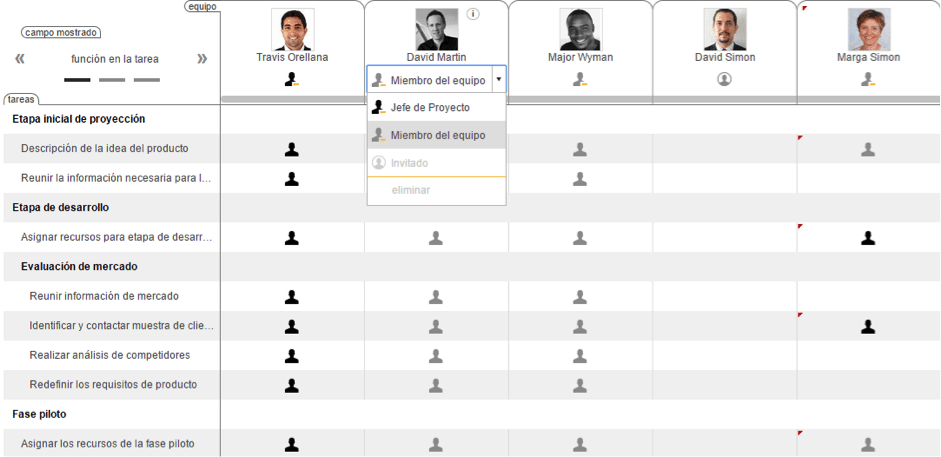Viewport: 941px width, 457px height.
Task: Click the campo mostrado label
Action: (61, 32)
